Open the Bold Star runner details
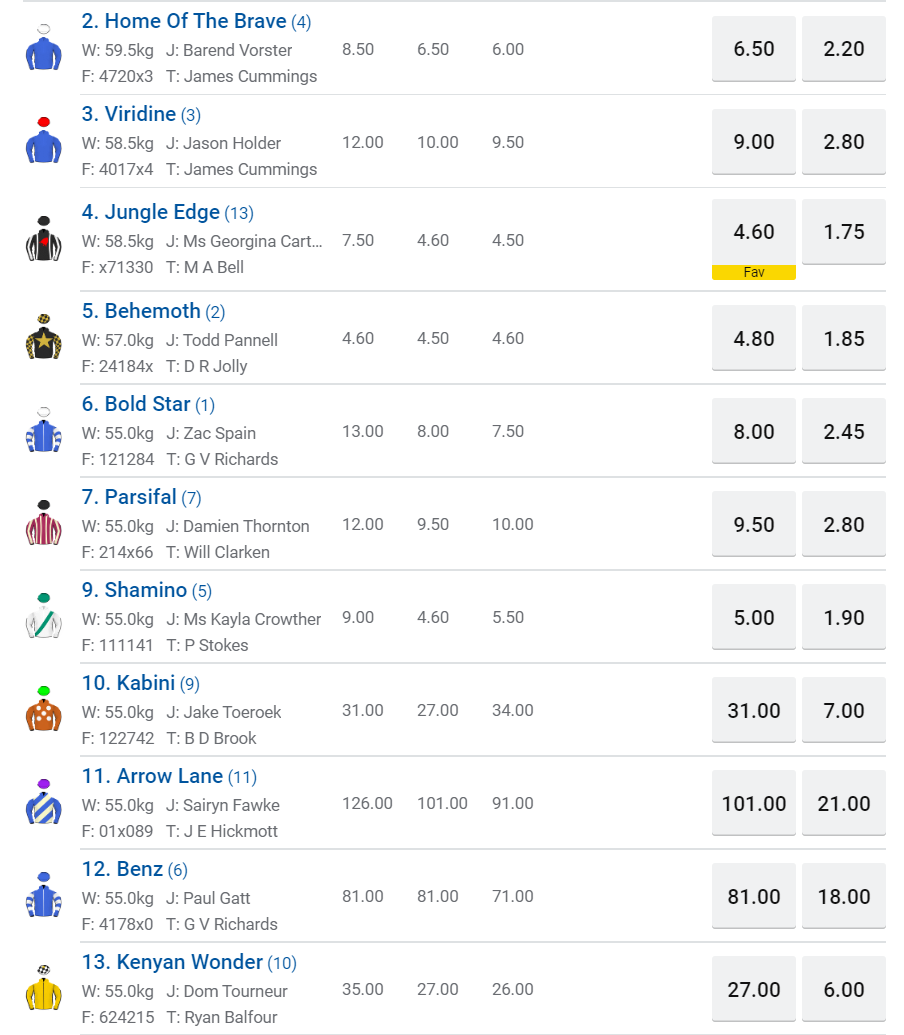This screenshot has height=1035, width=904. click(136, 404)
